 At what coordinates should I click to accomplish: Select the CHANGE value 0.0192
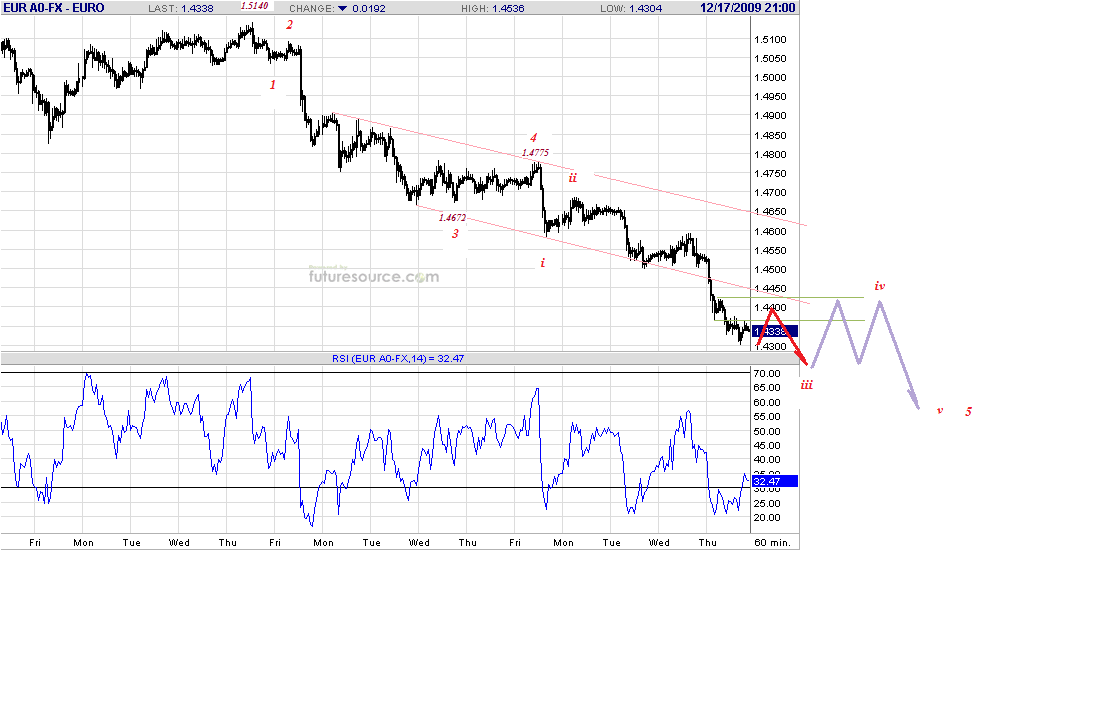369,8
